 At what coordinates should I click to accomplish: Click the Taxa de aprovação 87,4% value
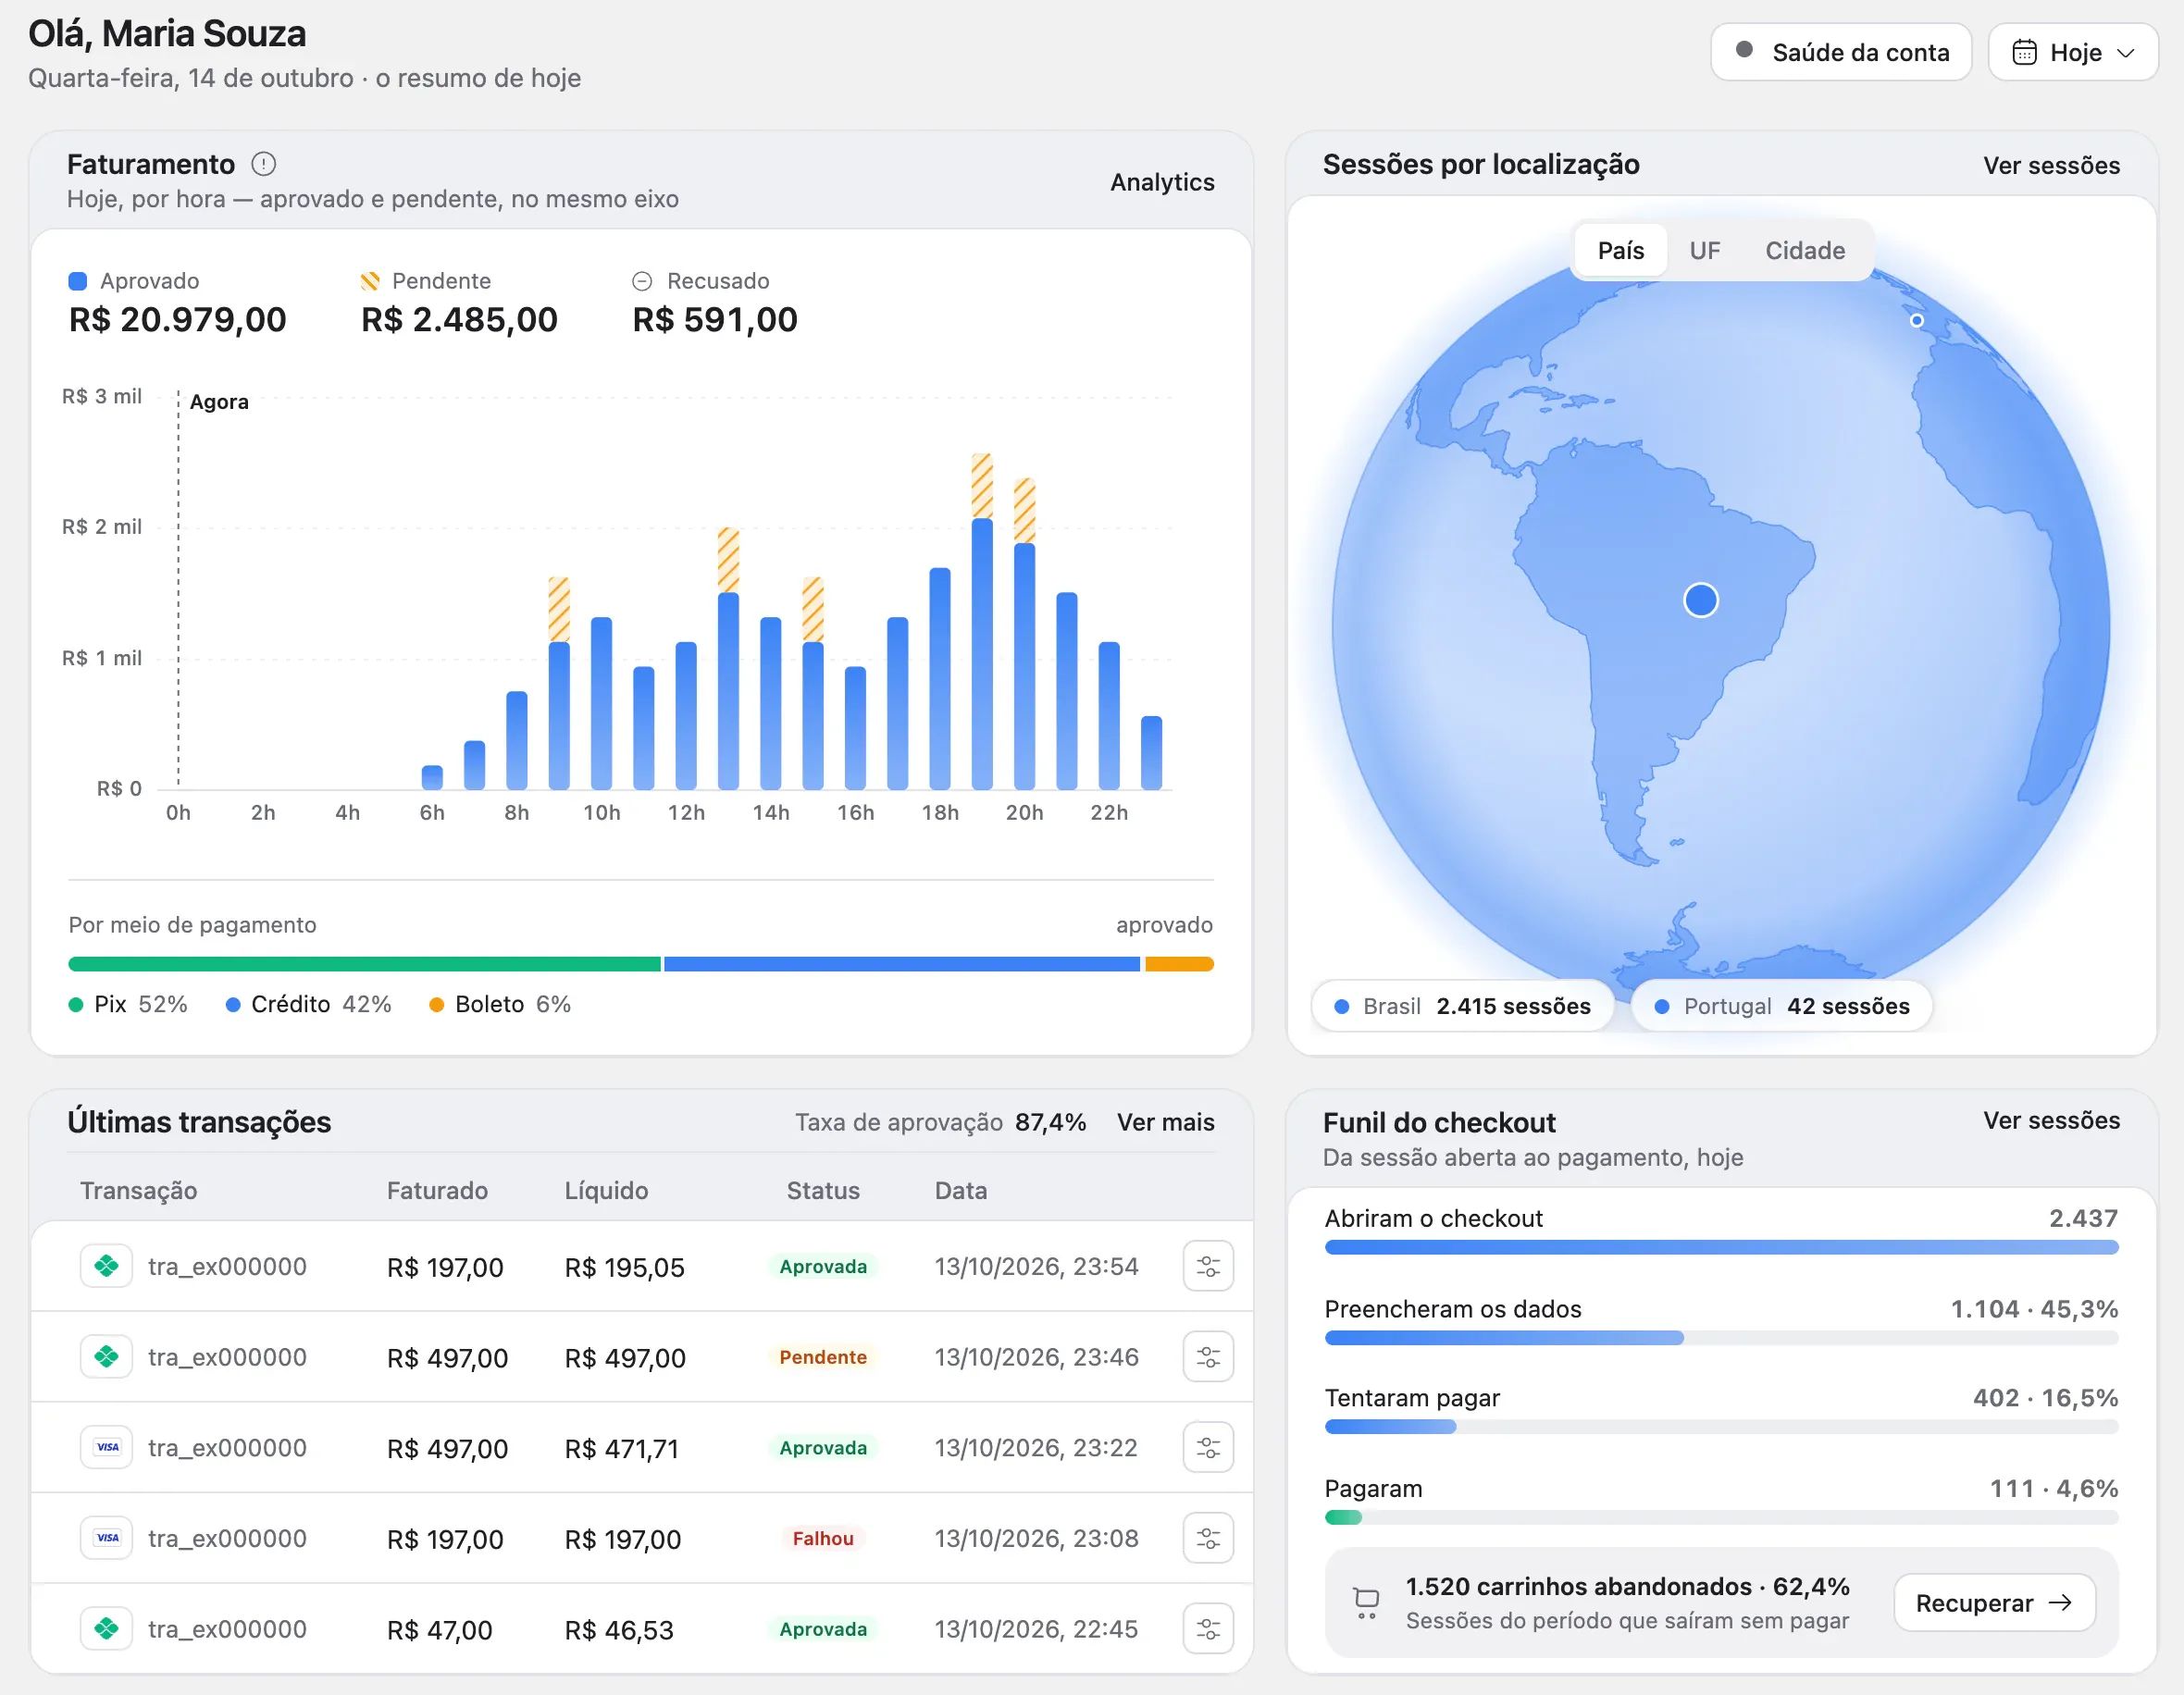pos(1050,1122)
